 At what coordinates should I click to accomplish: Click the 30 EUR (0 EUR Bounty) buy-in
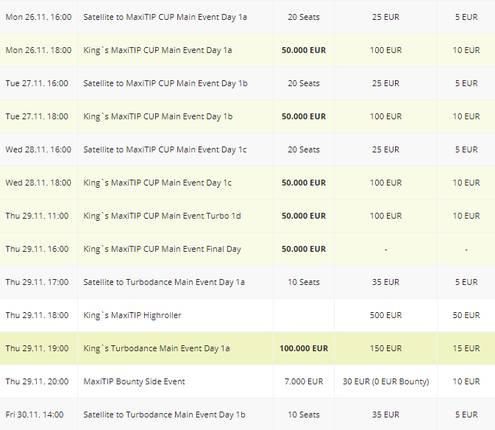(x=386, y=381)
